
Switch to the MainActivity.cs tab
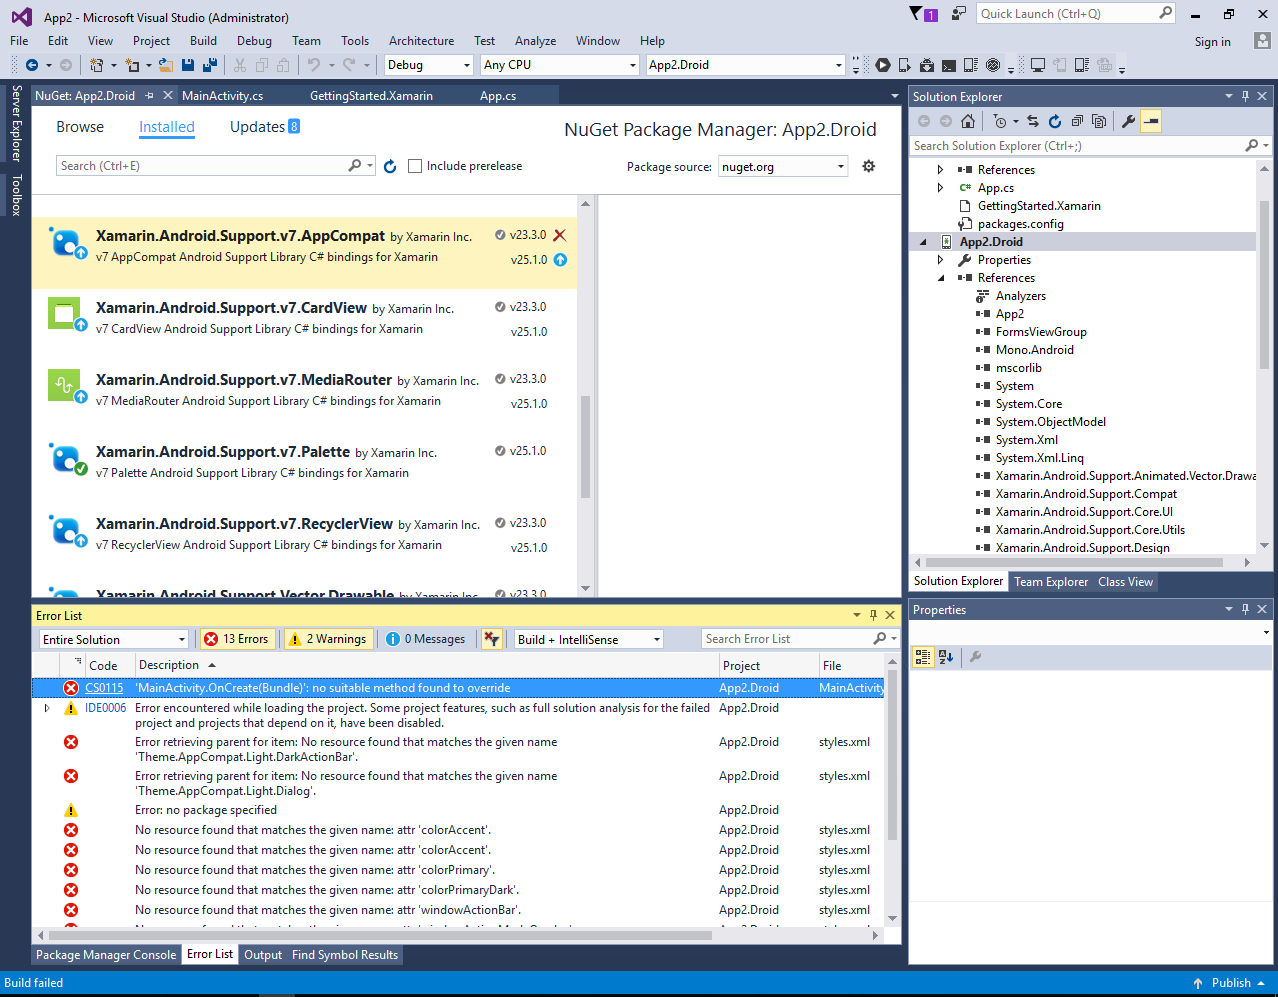[x=223, y=96]
